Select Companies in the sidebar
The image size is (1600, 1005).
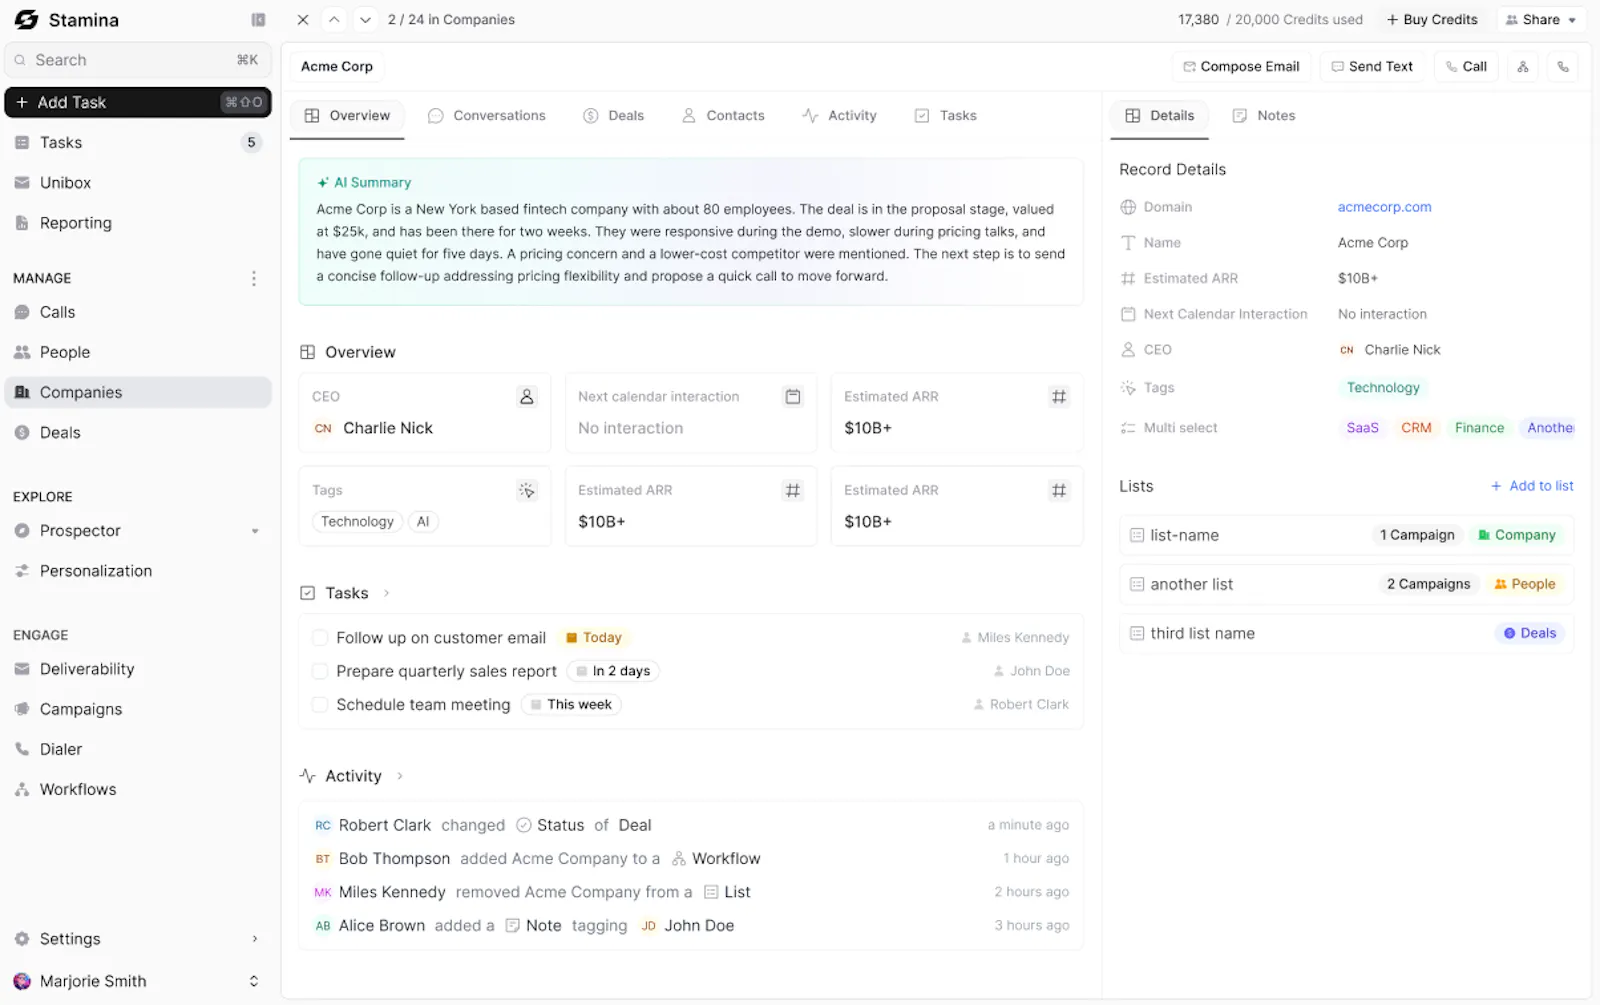pyautogui.click(x=138, y=392)
